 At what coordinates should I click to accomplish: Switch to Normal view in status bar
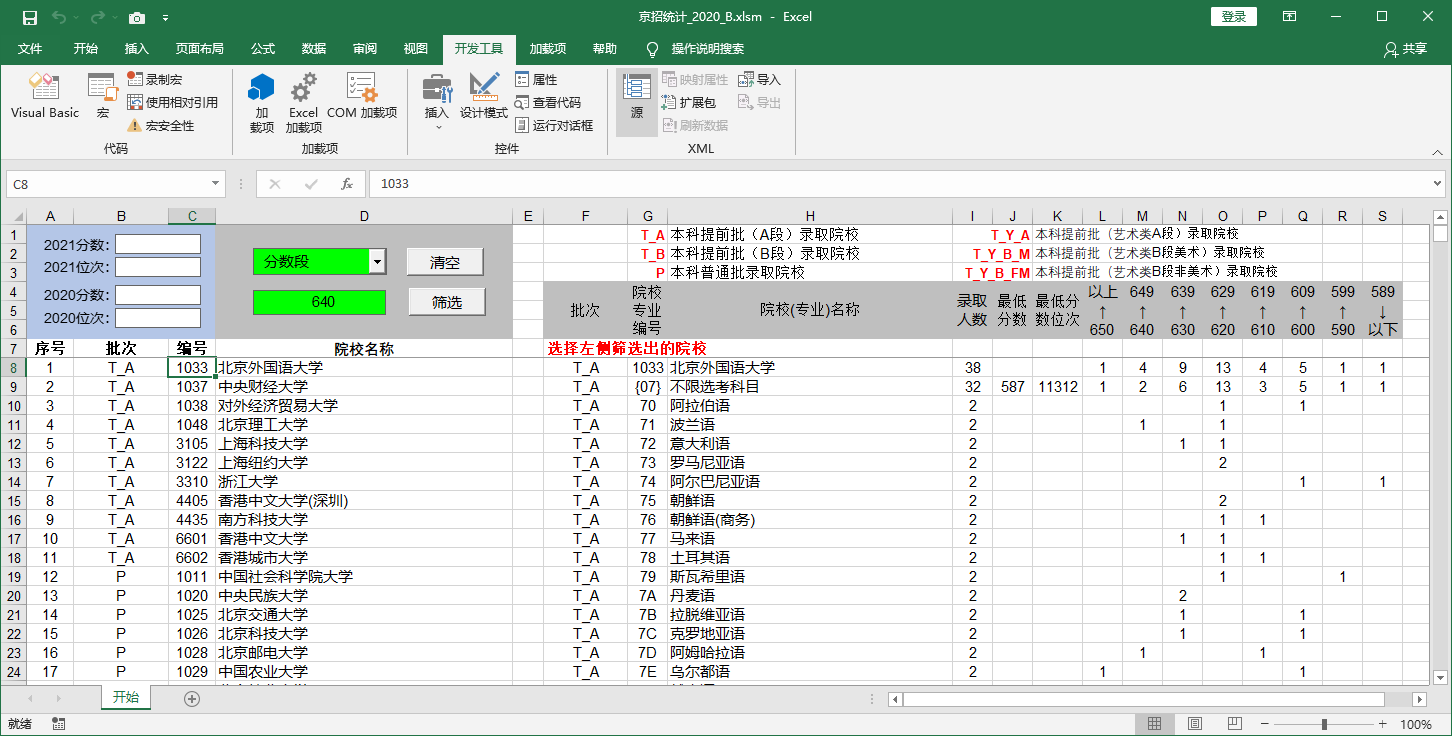(1154, 724)
